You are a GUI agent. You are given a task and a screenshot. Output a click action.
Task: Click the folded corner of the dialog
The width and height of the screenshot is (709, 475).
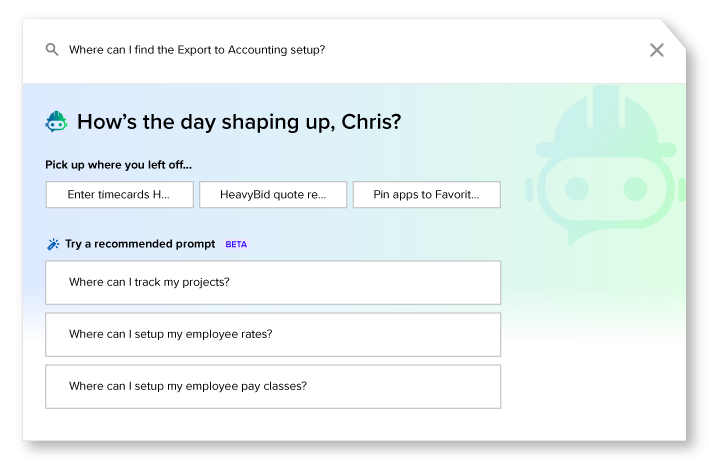673,33
